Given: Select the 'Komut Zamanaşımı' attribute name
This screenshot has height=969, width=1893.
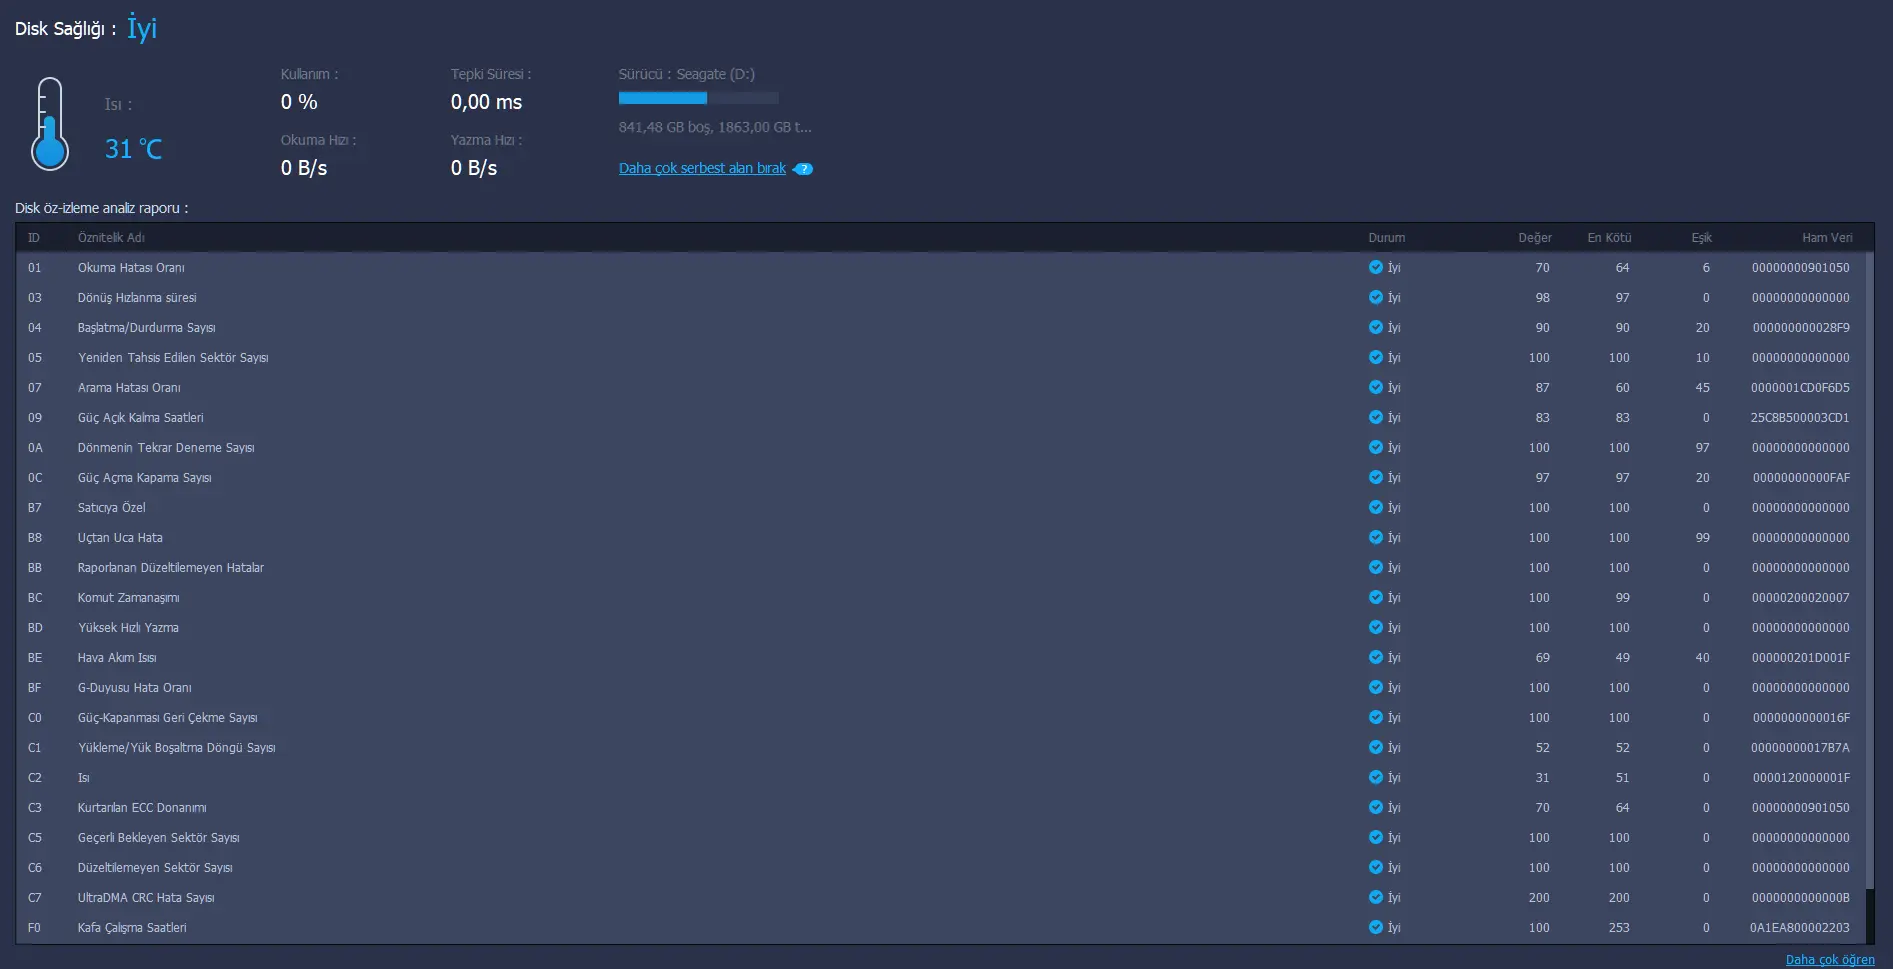Looking at the screenshot, I should [x=128, y=598].
